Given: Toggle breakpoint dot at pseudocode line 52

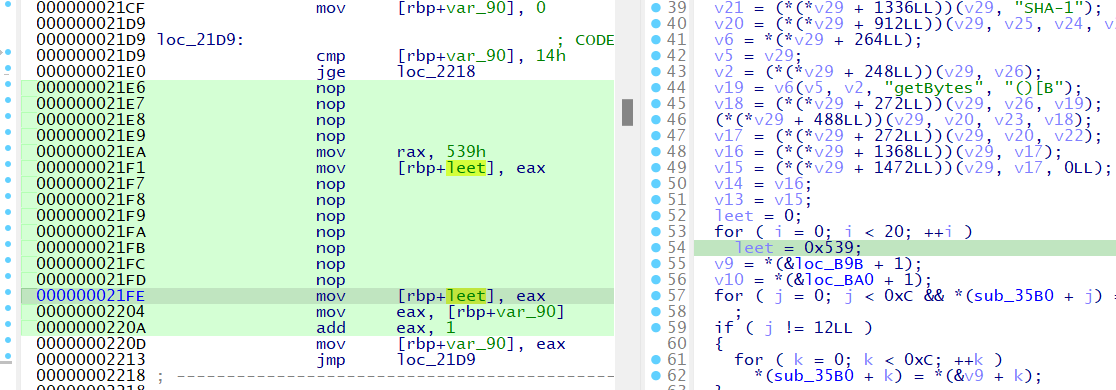Looking at the screenshot, I should click(656, 216).
